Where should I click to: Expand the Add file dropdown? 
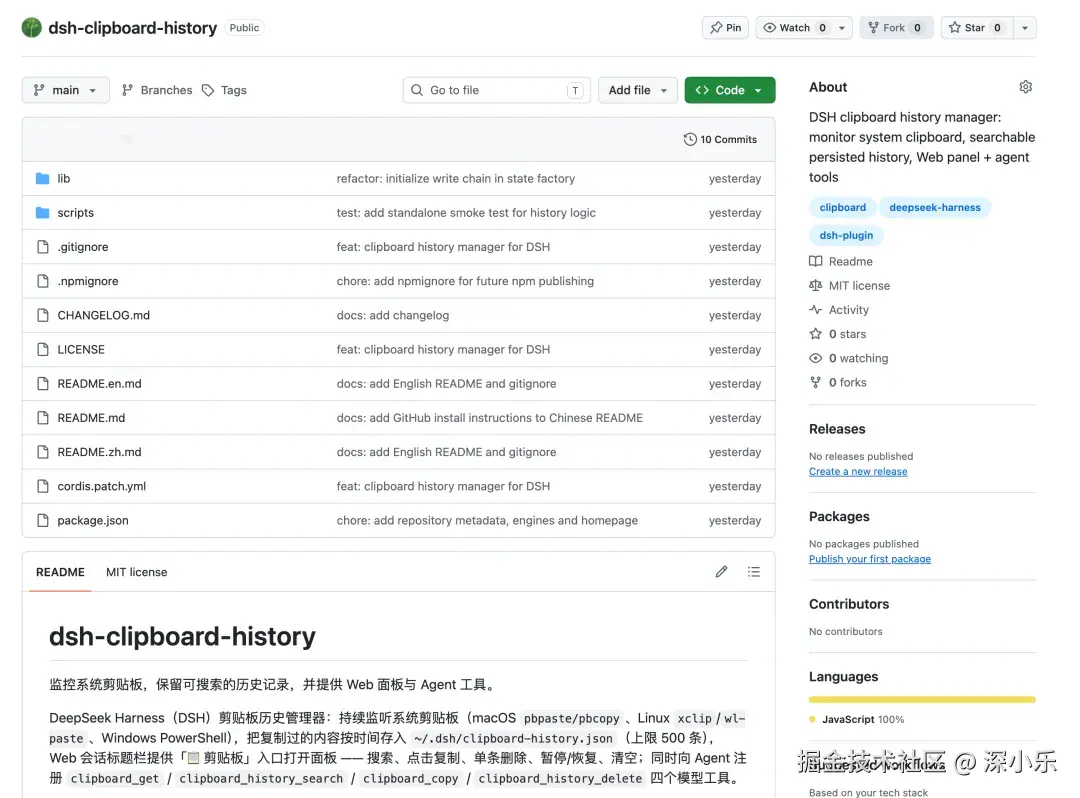[638, 90]
